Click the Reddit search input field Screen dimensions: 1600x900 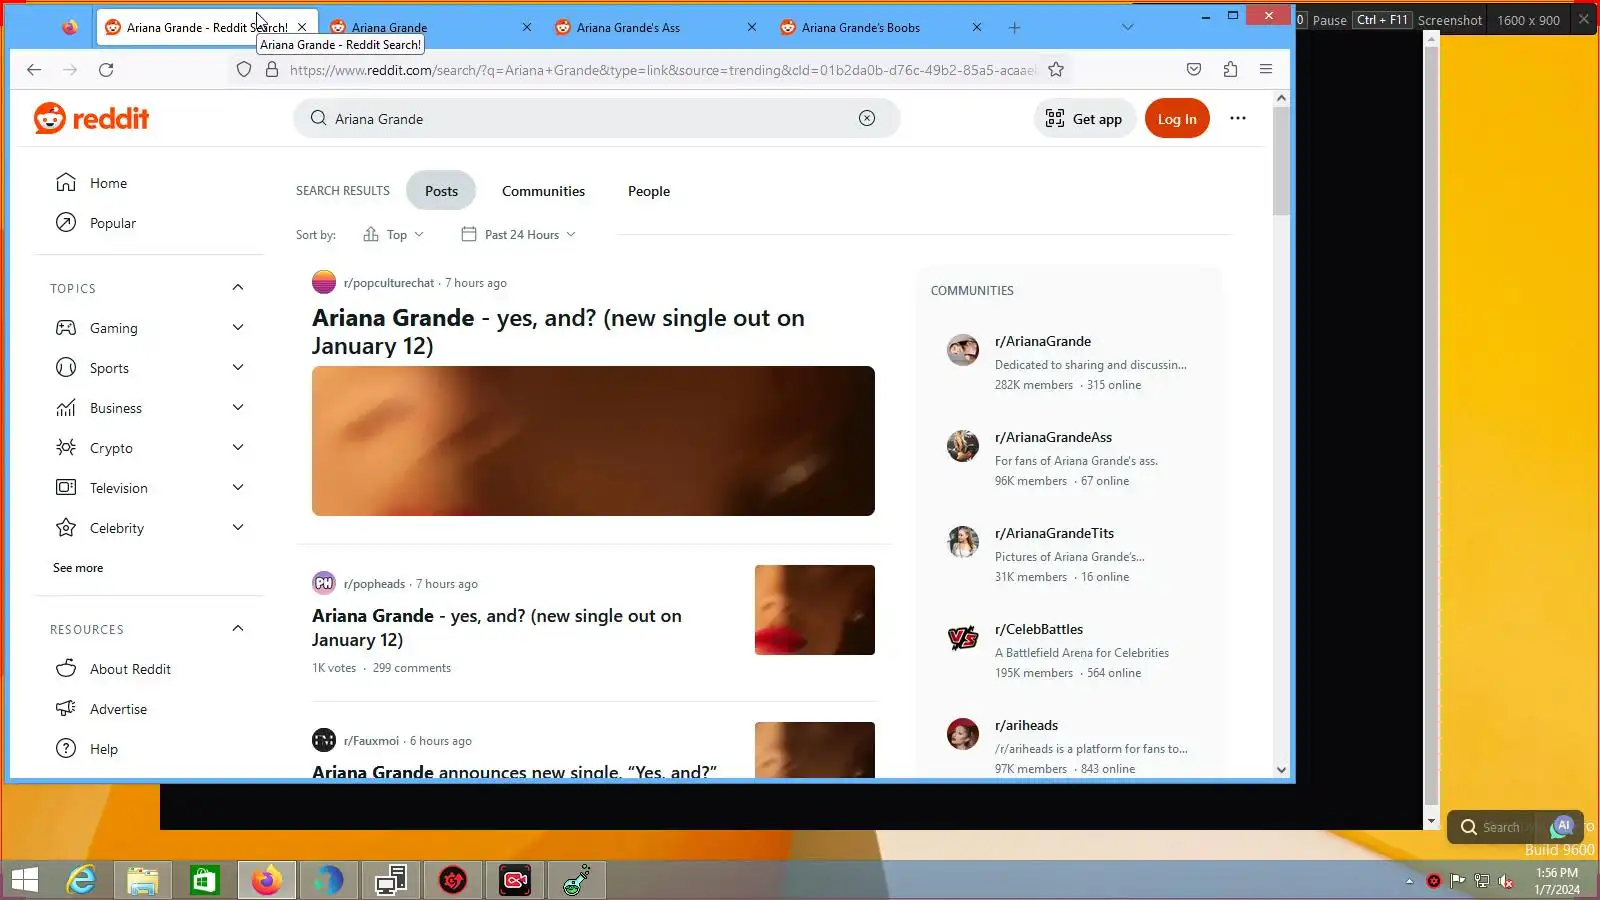pos(596,118)
